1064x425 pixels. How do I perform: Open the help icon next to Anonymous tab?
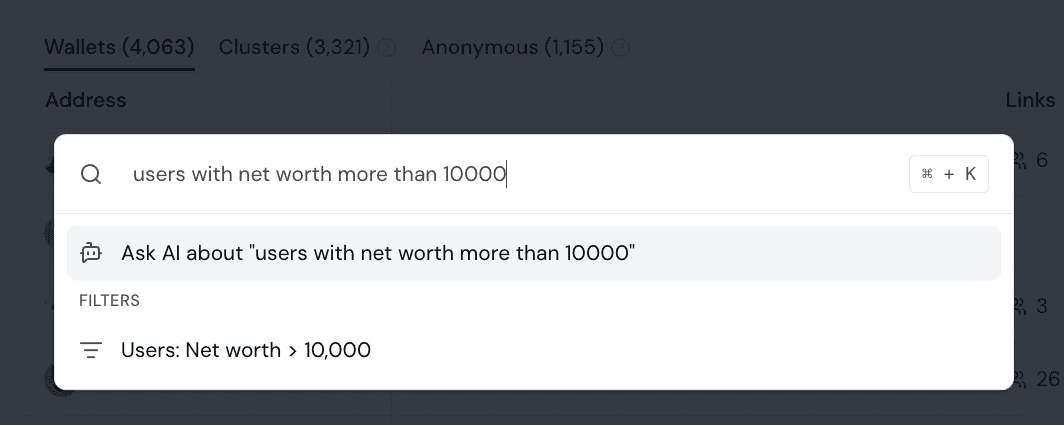coord(620,48)
